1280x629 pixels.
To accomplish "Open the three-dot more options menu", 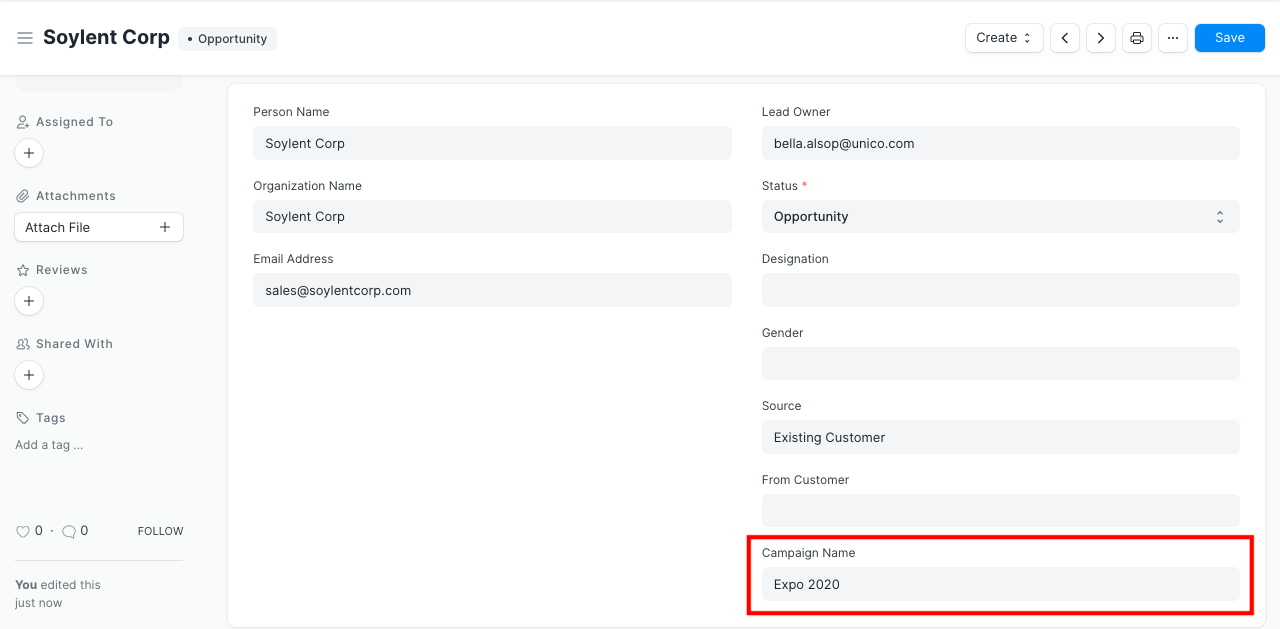I will [x=1172, y=38].
